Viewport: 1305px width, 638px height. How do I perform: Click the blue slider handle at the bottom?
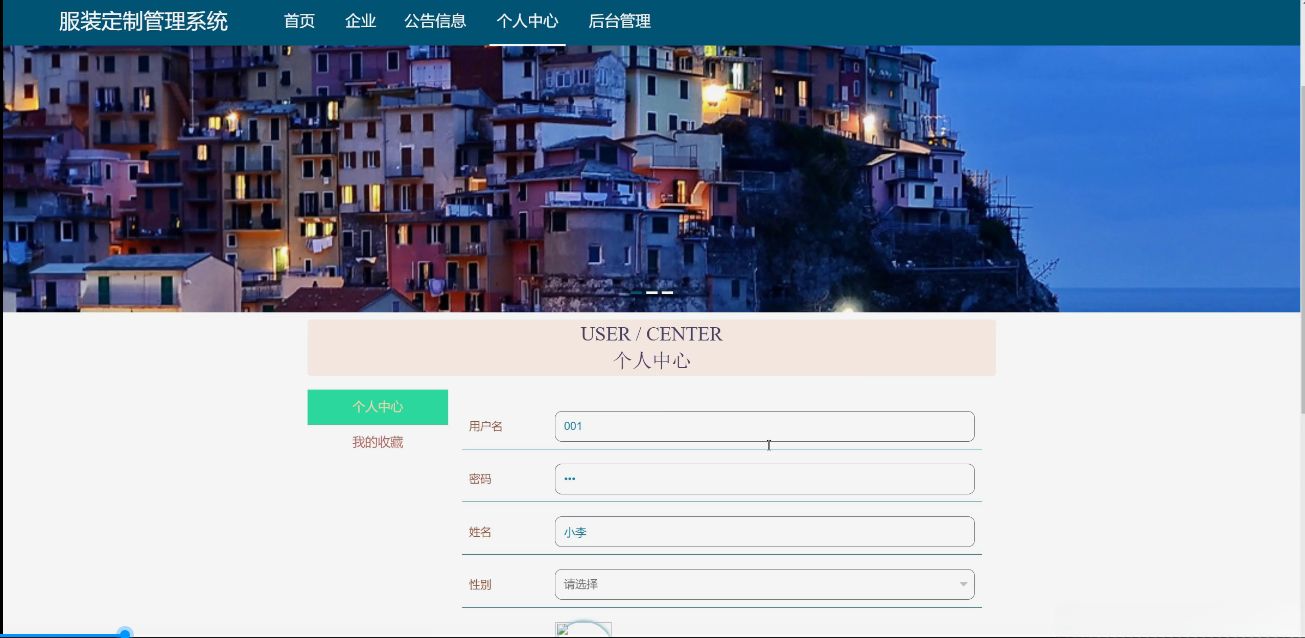[x=123, y=632]
